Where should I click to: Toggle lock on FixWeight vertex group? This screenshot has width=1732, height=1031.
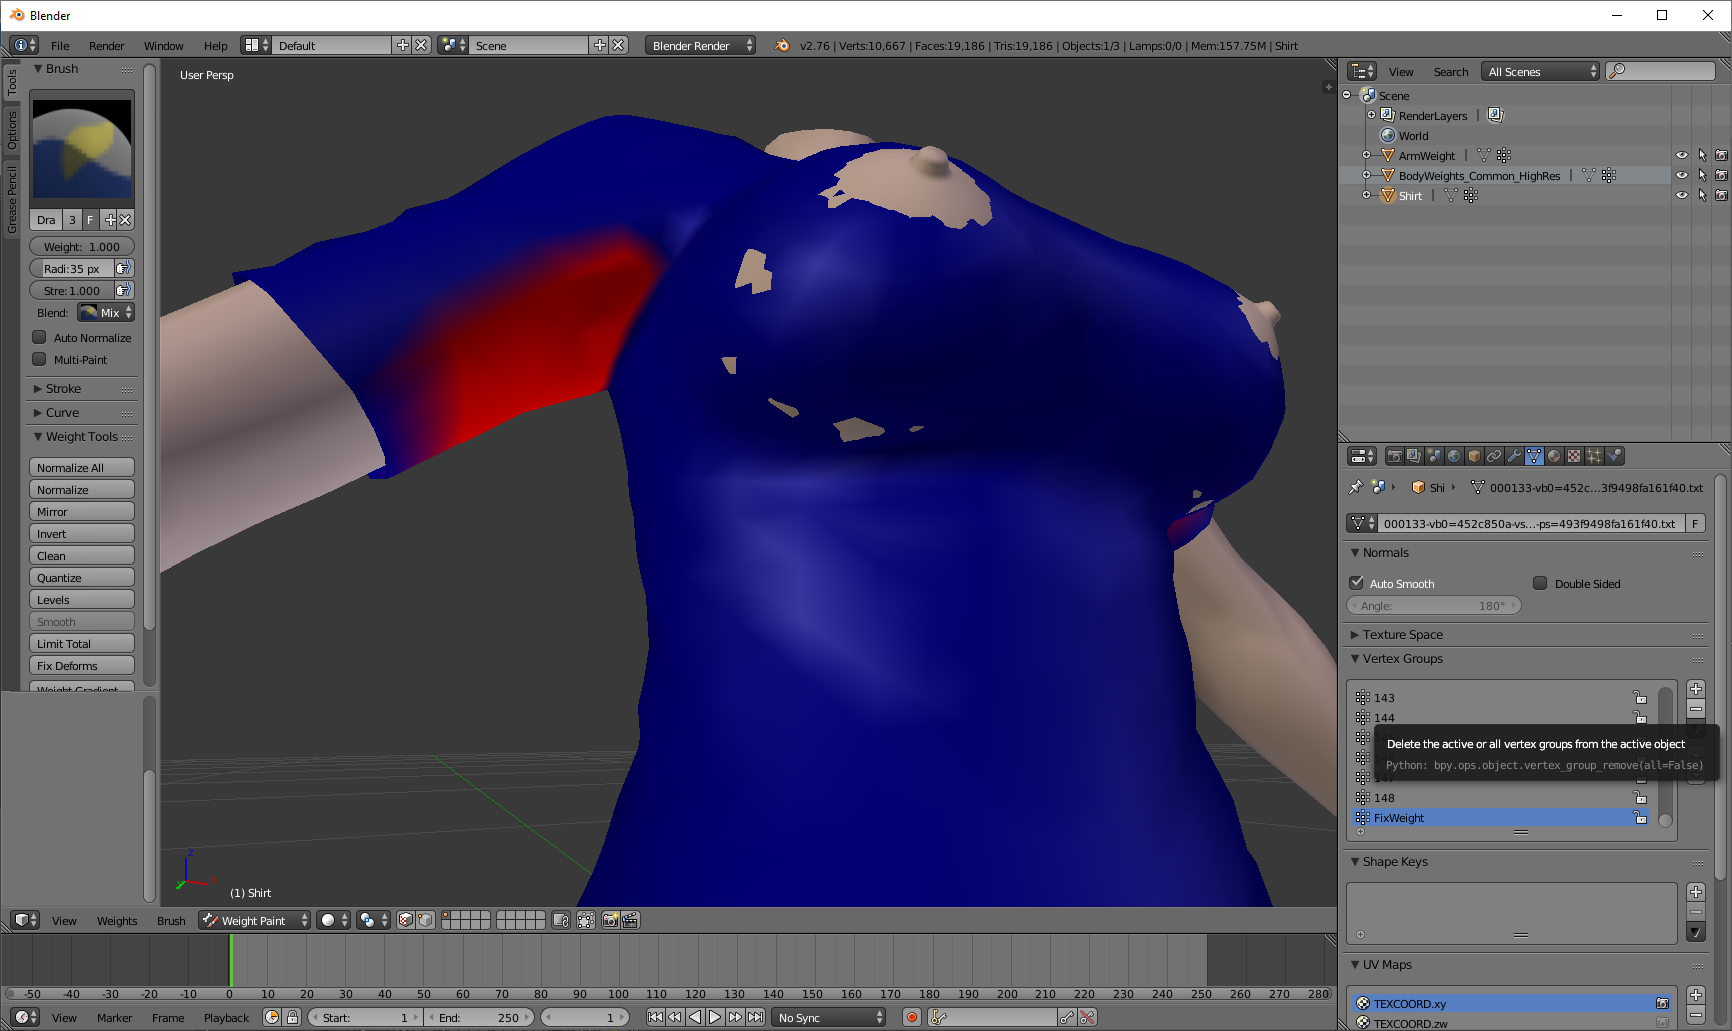click(x=1640, y=817)
